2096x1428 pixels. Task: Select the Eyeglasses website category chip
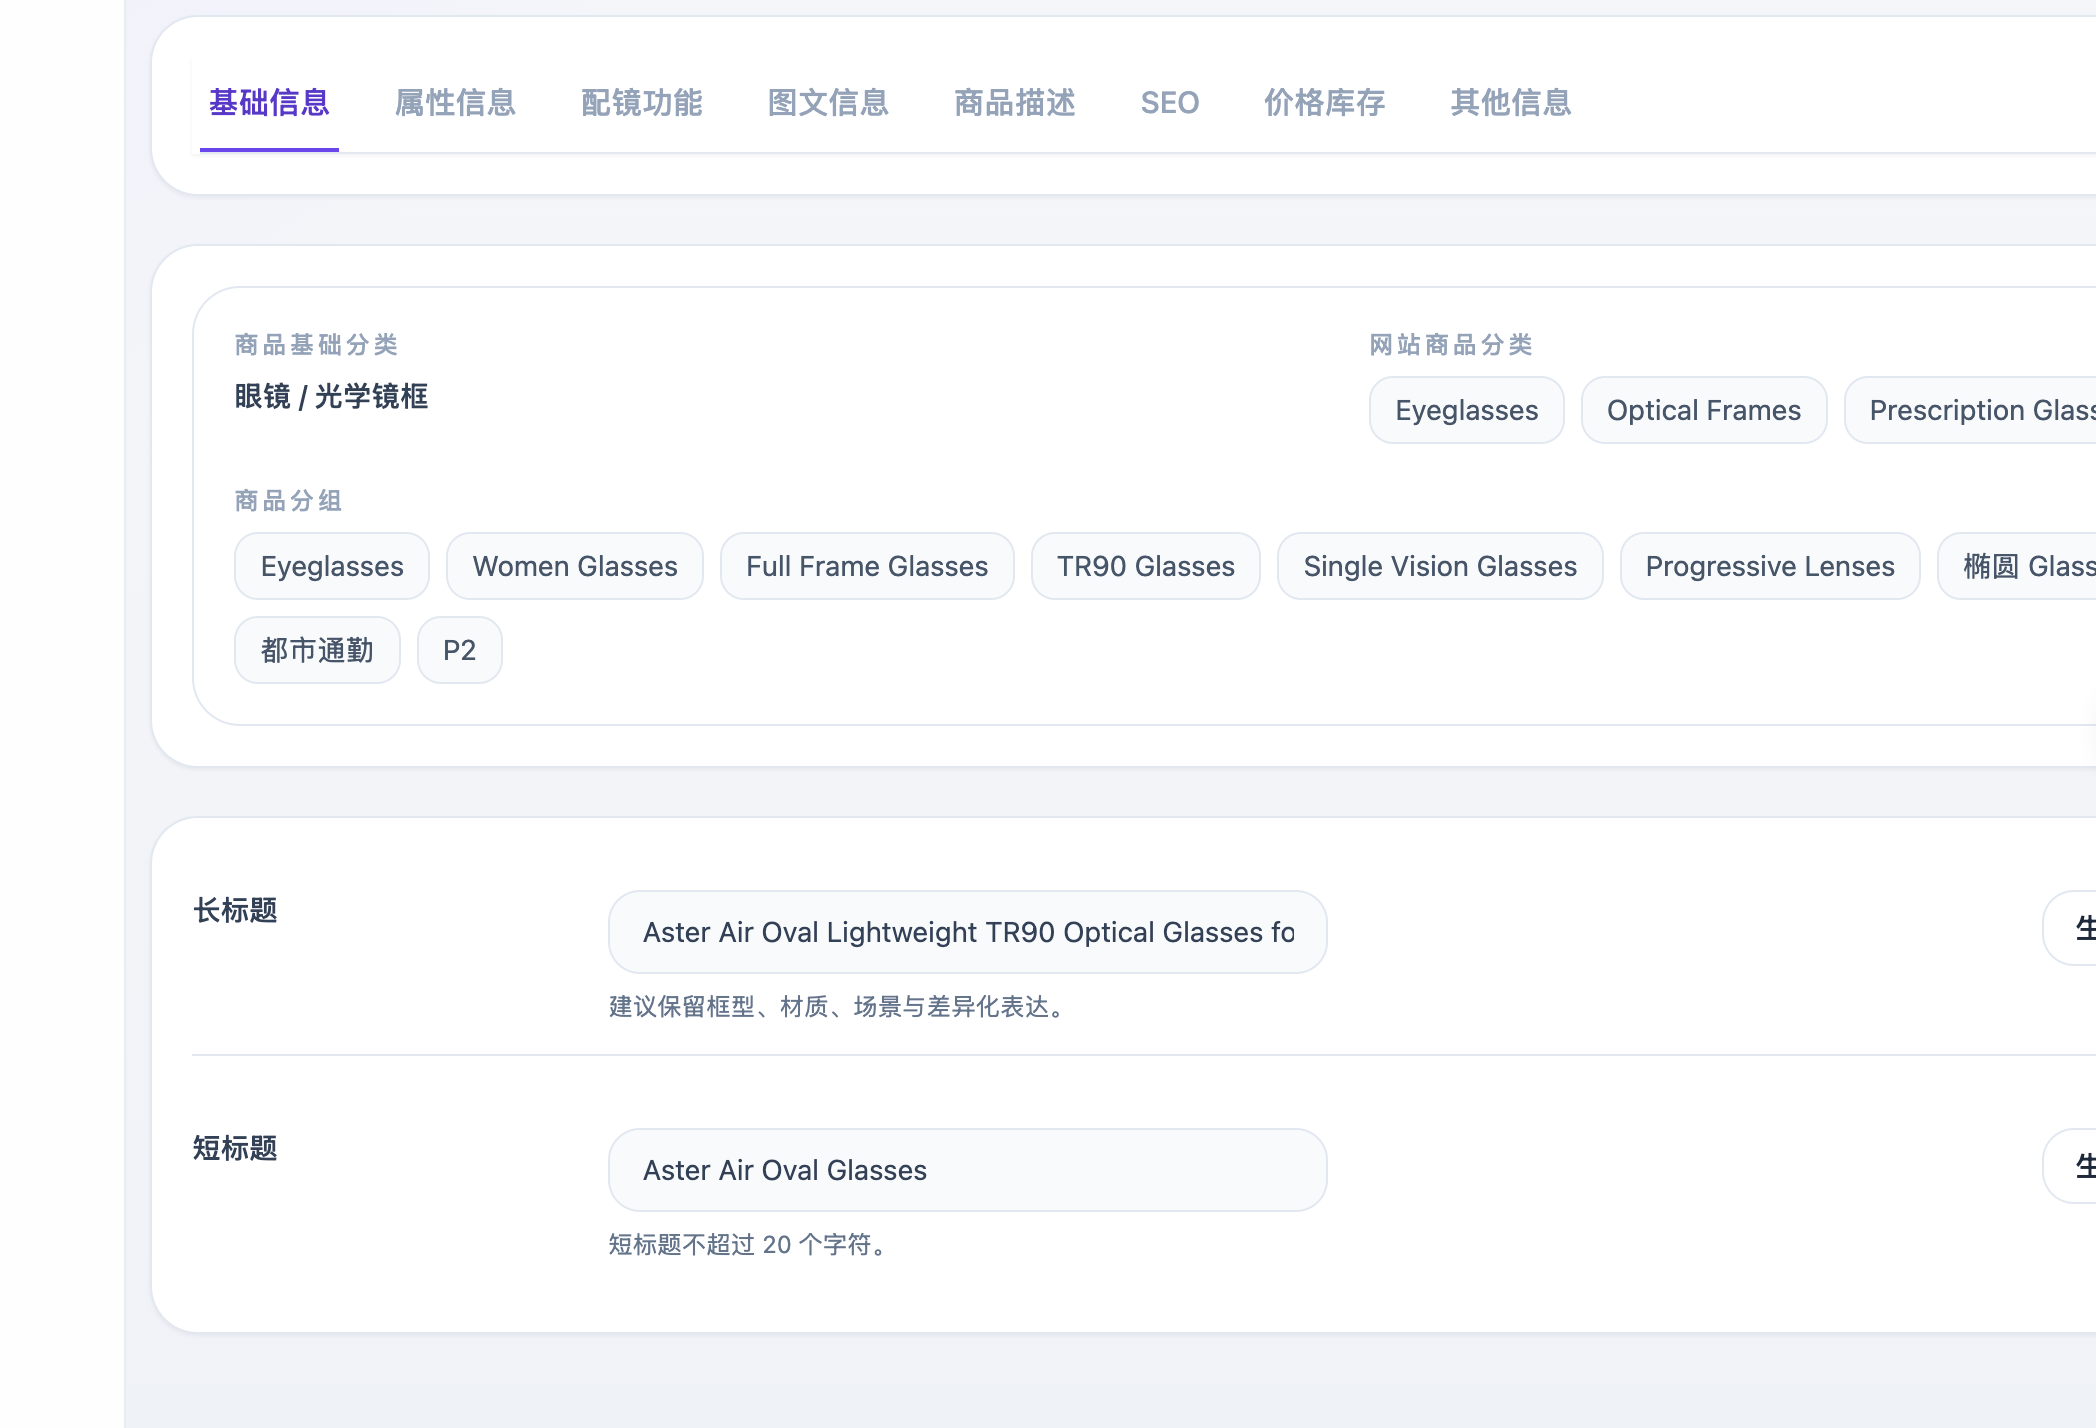[1467, 410]
